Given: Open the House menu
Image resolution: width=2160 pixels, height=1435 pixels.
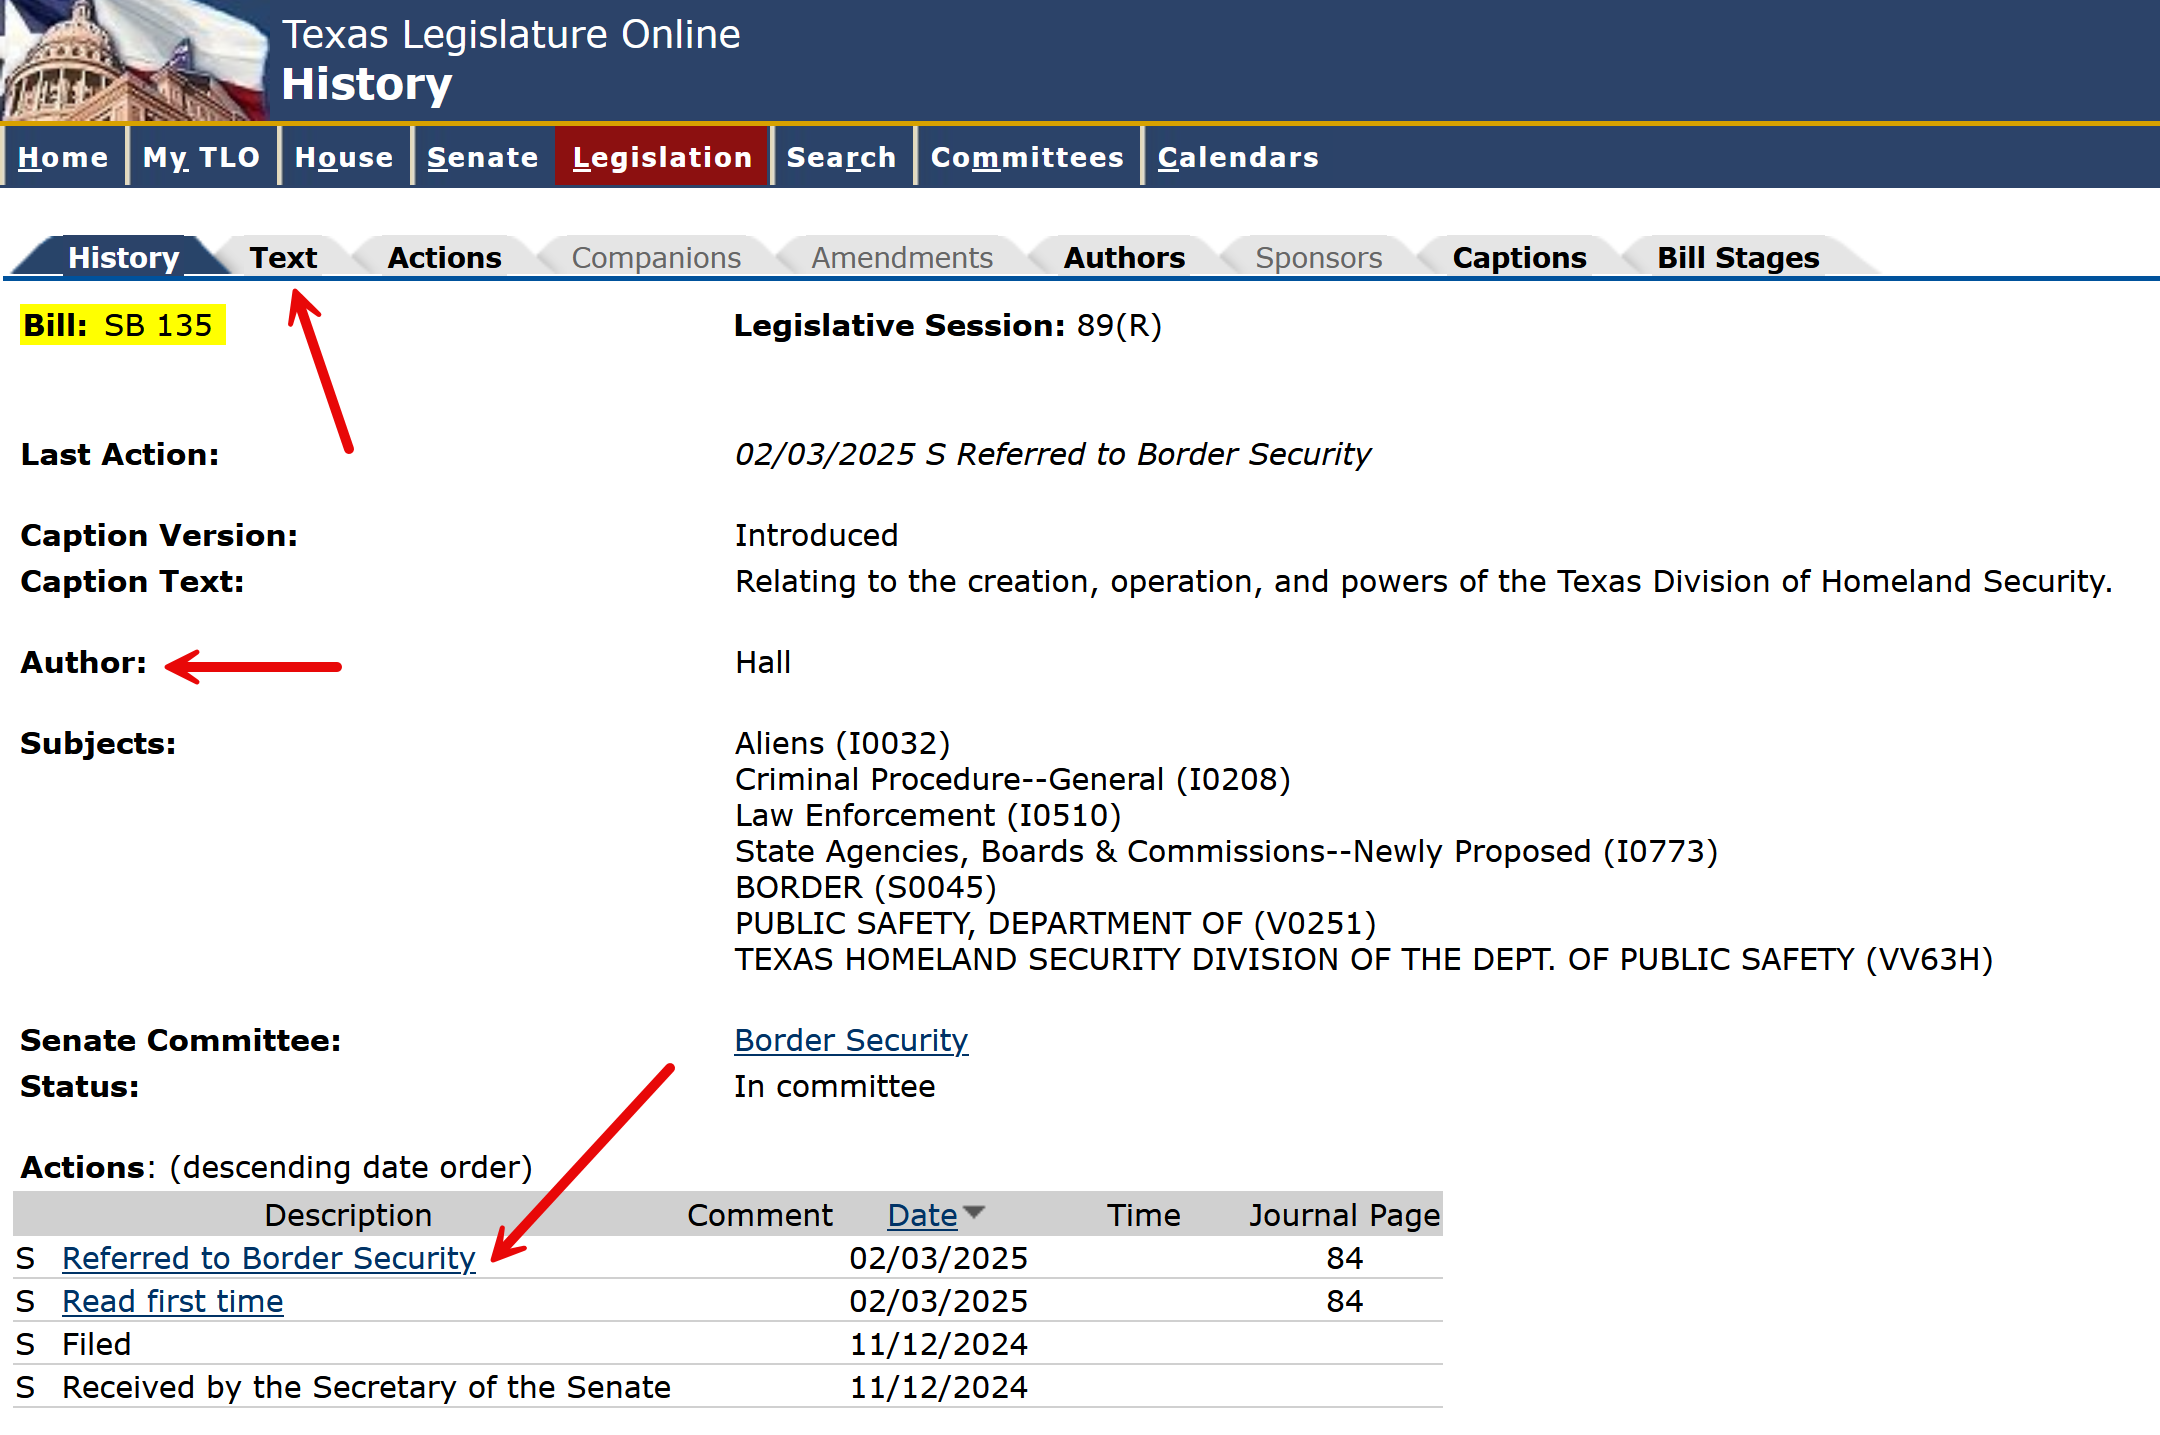Looking at the screenshot, I should click(344, 157).
